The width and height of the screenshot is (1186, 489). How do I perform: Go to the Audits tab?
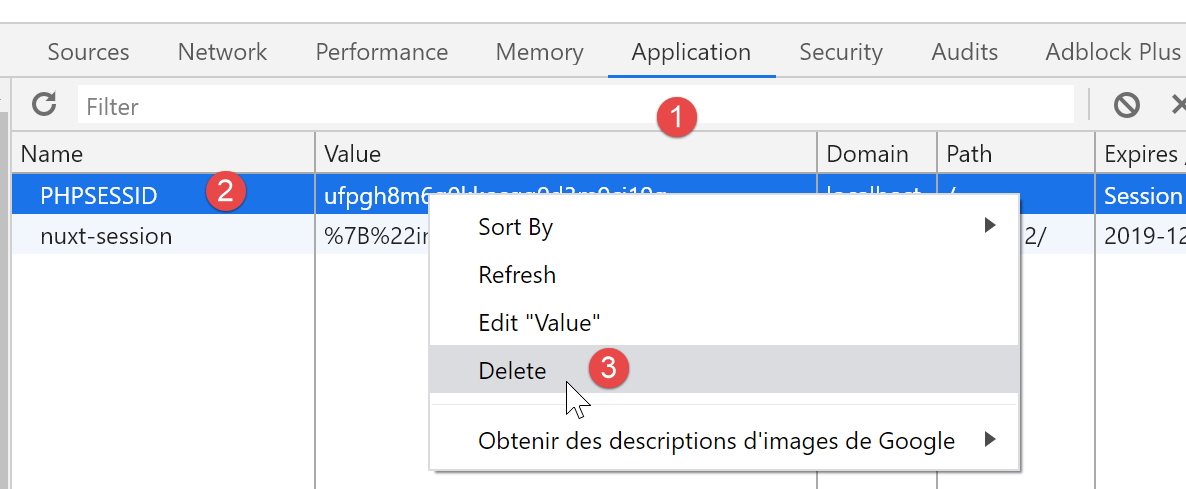(x=964, y=52)
